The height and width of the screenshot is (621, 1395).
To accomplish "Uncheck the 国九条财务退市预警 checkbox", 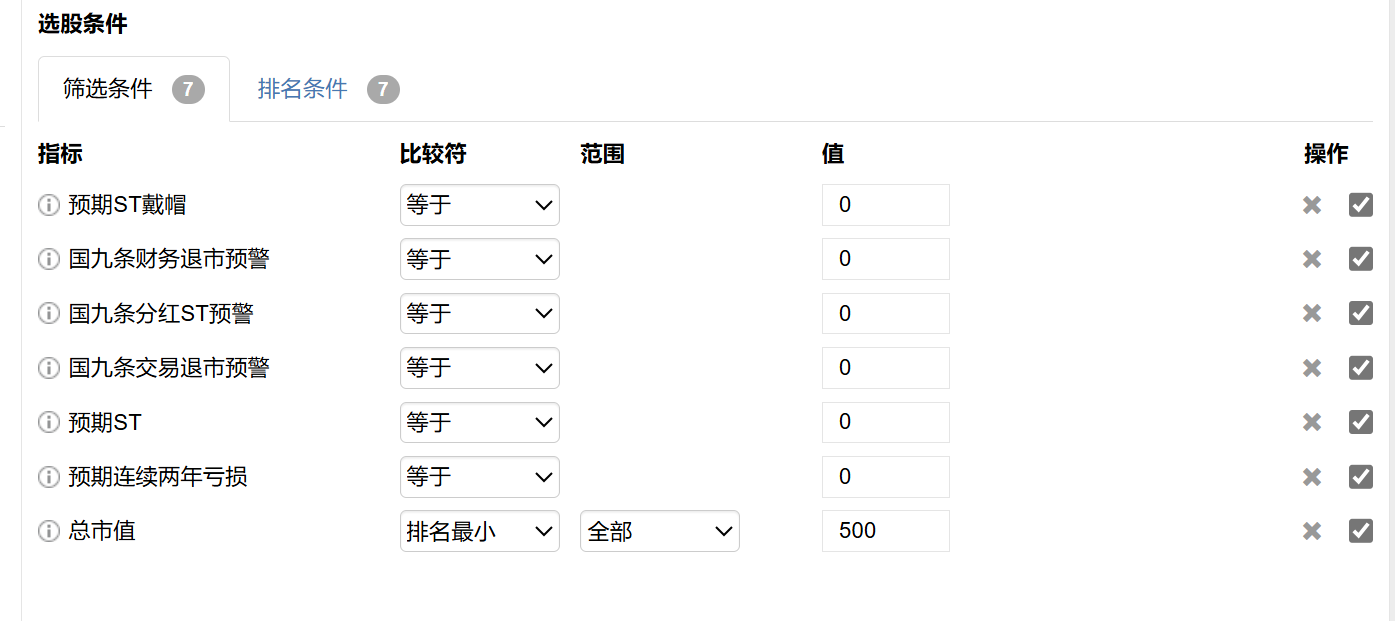I will [x=1360, y=260].
